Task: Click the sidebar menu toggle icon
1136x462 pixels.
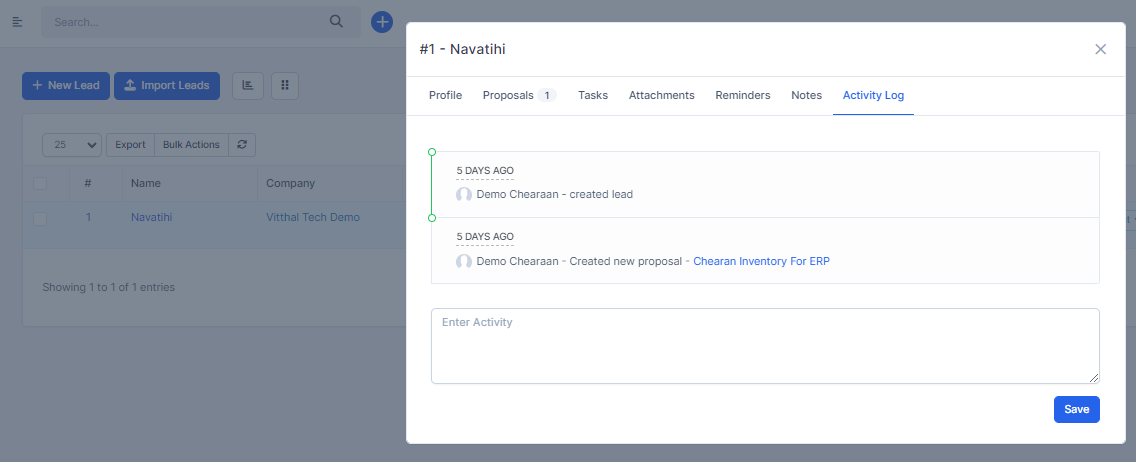Action: pos(17,21)
